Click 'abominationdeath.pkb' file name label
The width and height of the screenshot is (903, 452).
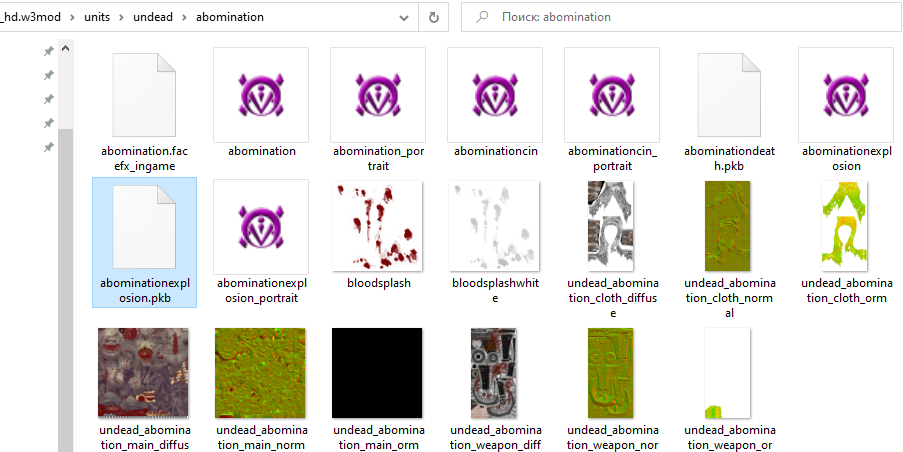click(729, 158)
